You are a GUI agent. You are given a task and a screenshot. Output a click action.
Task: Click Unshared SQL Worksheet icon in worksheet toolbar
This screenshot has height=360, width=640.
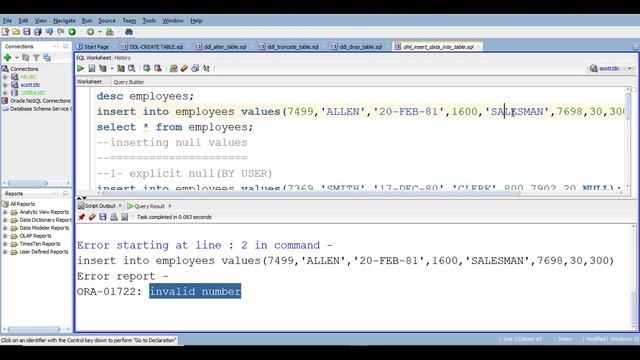(x=173, y=68)
